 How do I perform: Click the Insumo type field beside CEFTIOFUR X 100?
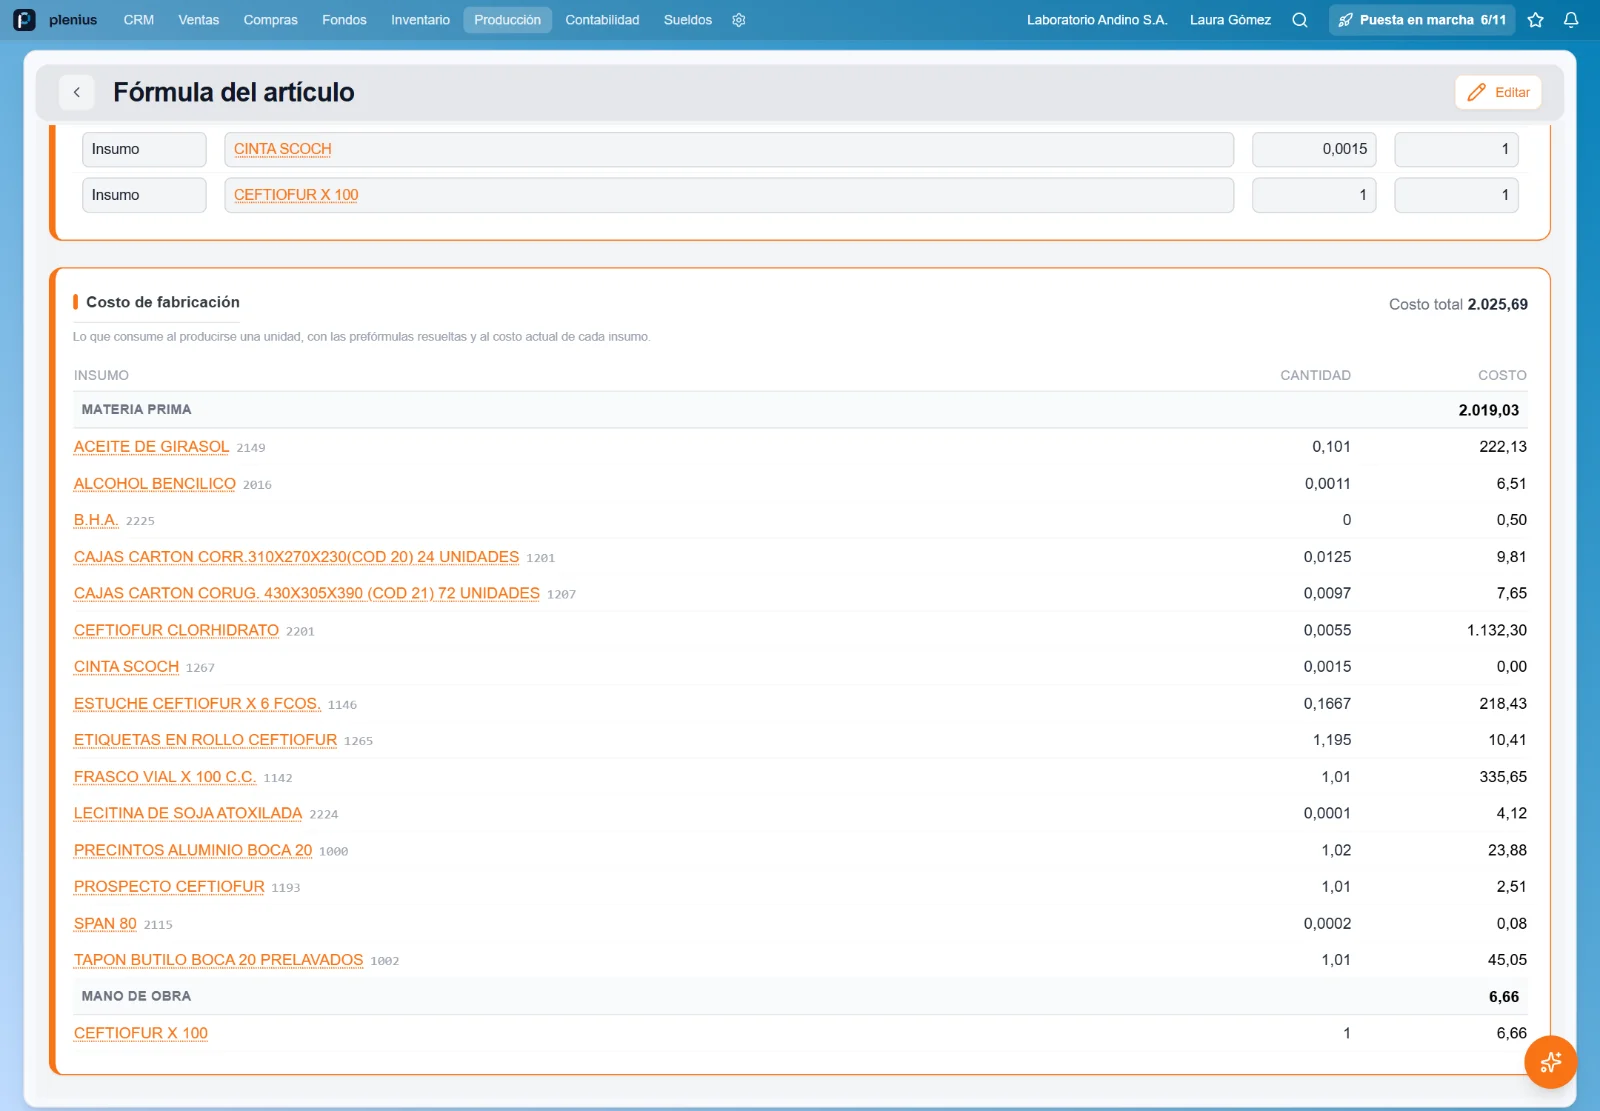click(x=144, y=195)
